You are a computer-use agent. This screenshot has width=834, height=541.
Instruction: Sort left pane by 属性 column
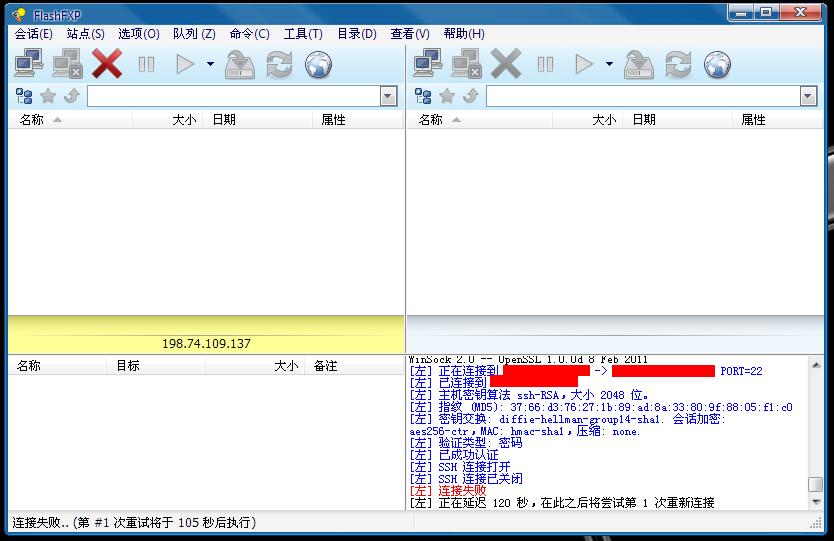(357, 120)
